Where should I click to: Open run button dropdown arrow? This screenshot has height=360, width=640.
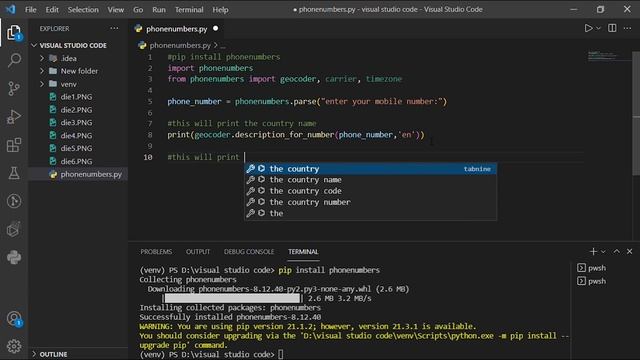tap(598, 28)
